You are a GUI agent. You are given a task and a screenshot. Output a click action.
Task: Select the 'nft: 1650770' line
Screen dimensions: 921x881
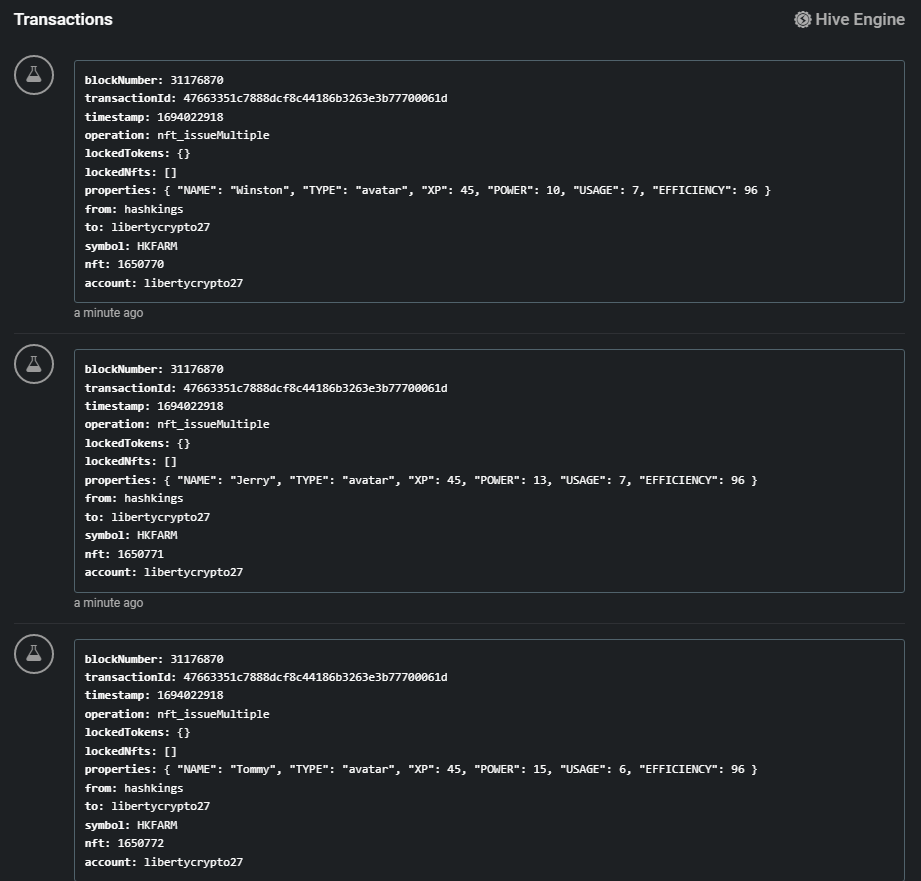[125, 264]
